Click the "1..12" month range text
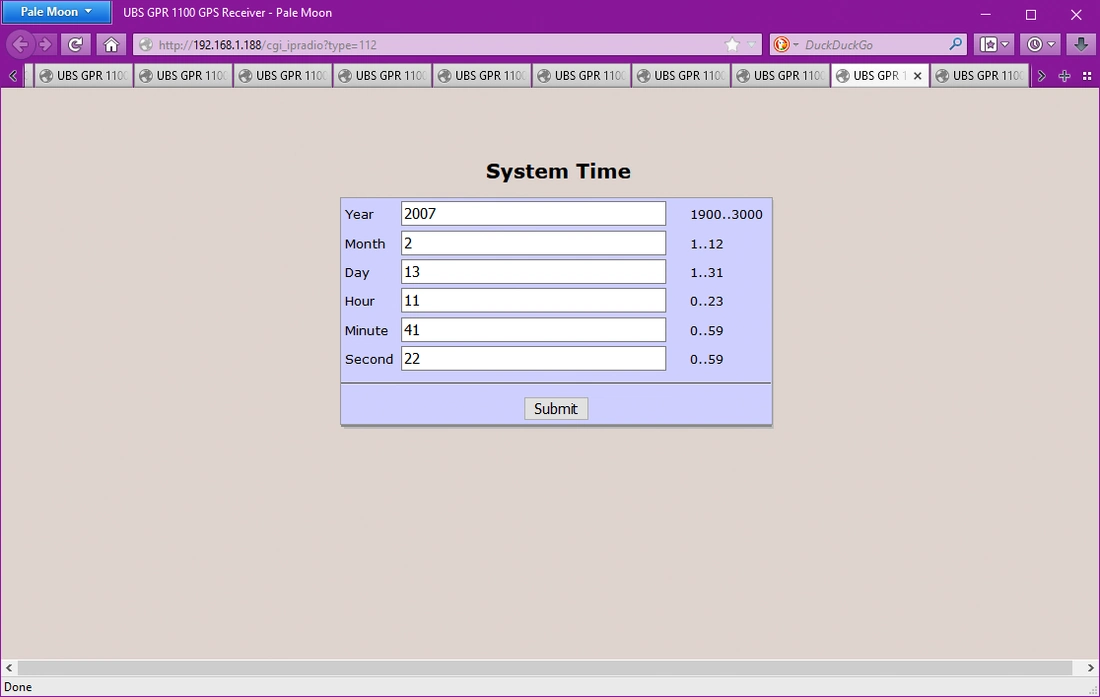 coord(706,244)
